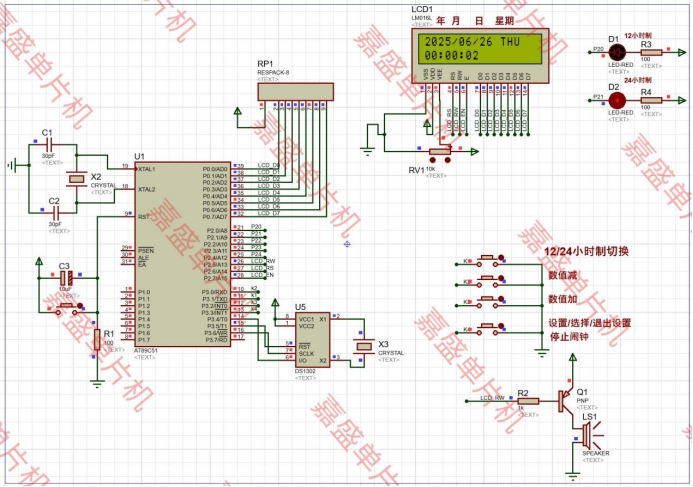
Task: Click the '12小时制' label above D1
Action: [x=637, y=35]
